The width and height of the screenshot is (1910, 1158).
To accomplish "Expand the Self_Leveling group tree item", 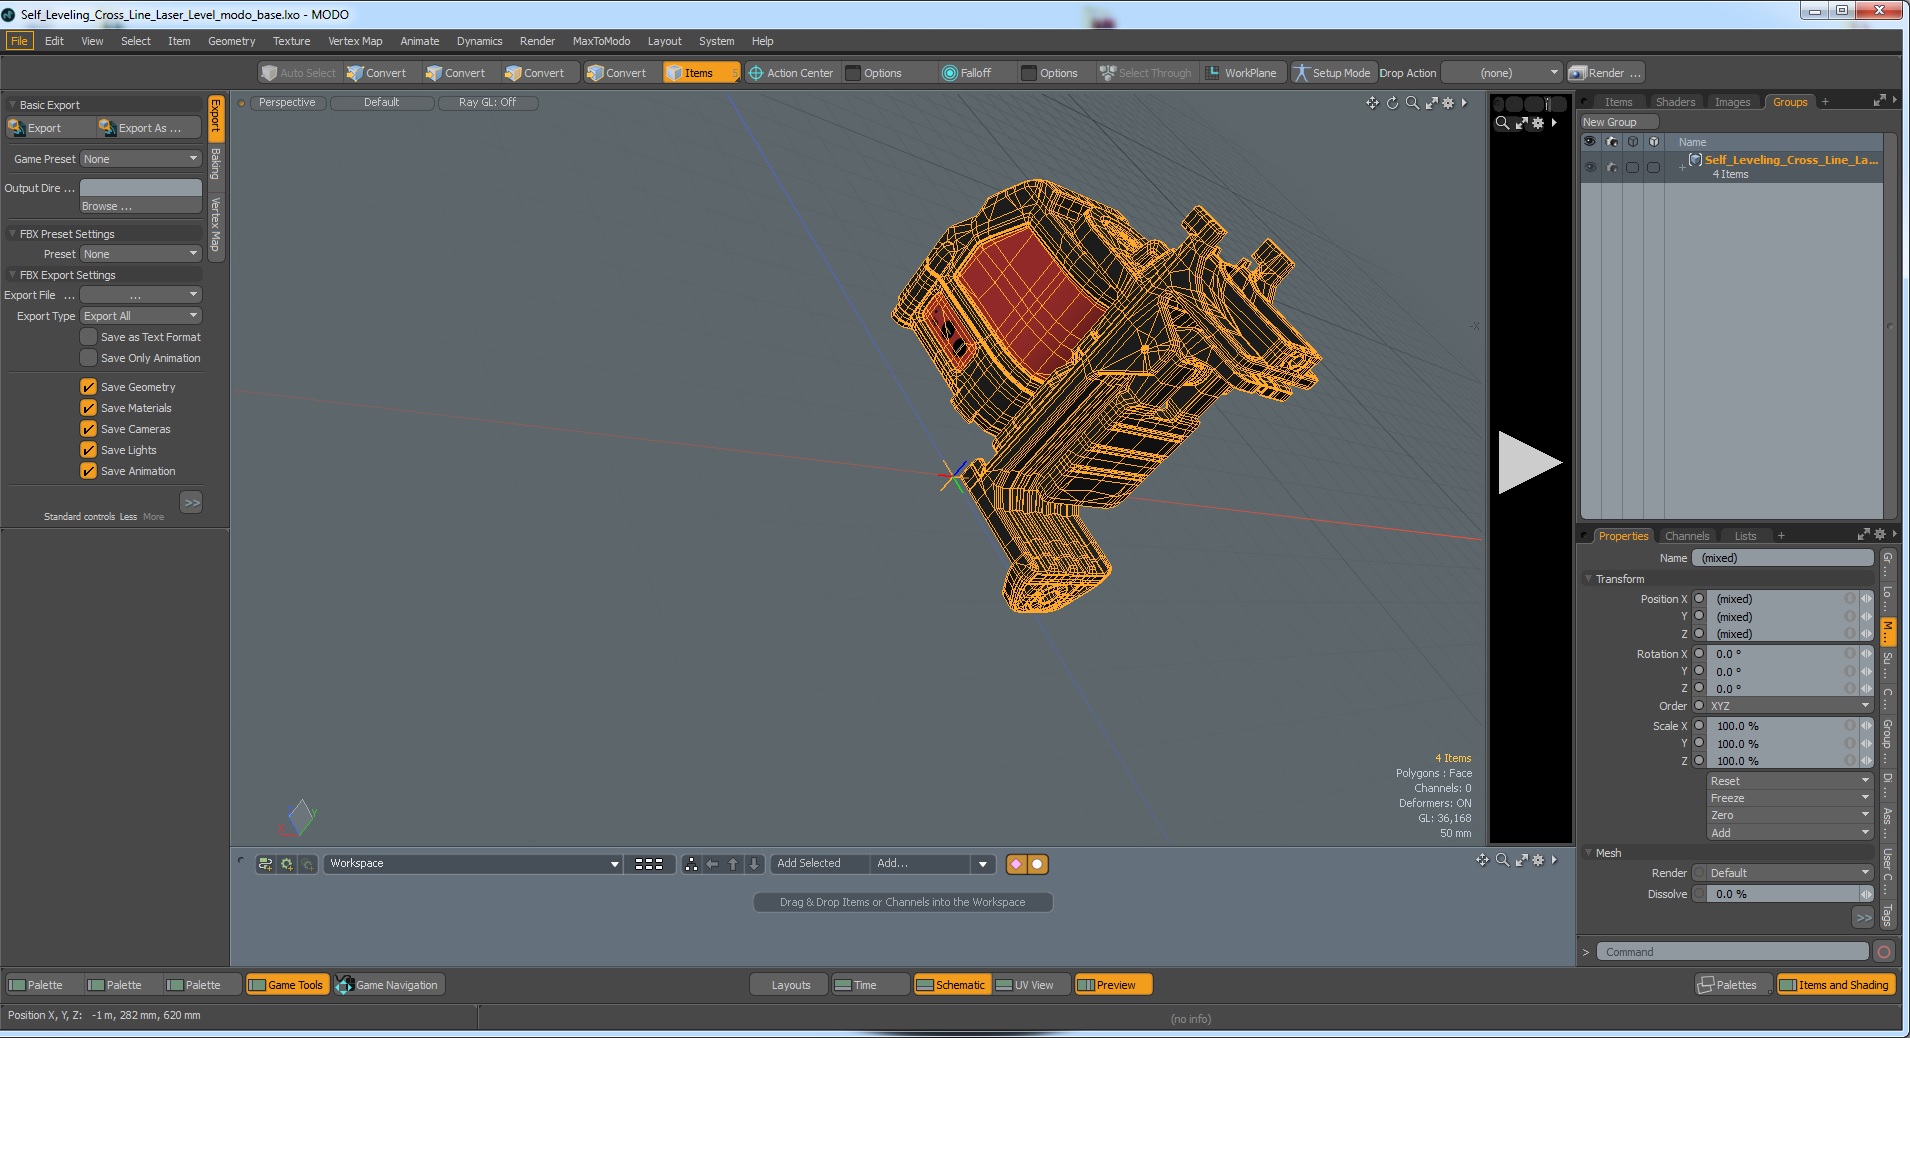I will point(1682,167).
